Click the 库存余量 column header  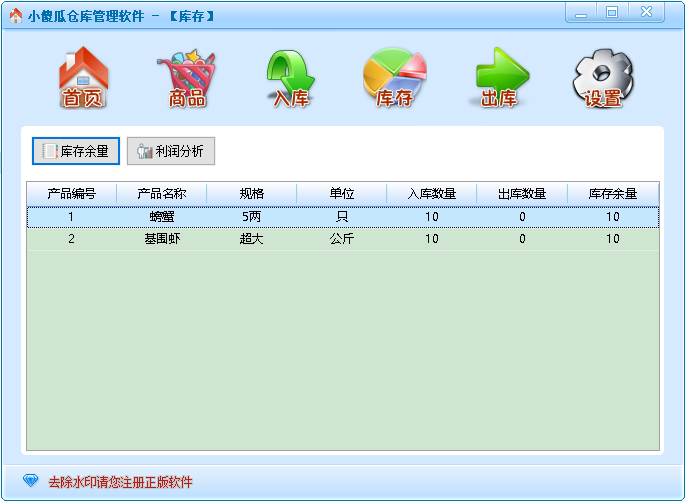tap(612, 194)
